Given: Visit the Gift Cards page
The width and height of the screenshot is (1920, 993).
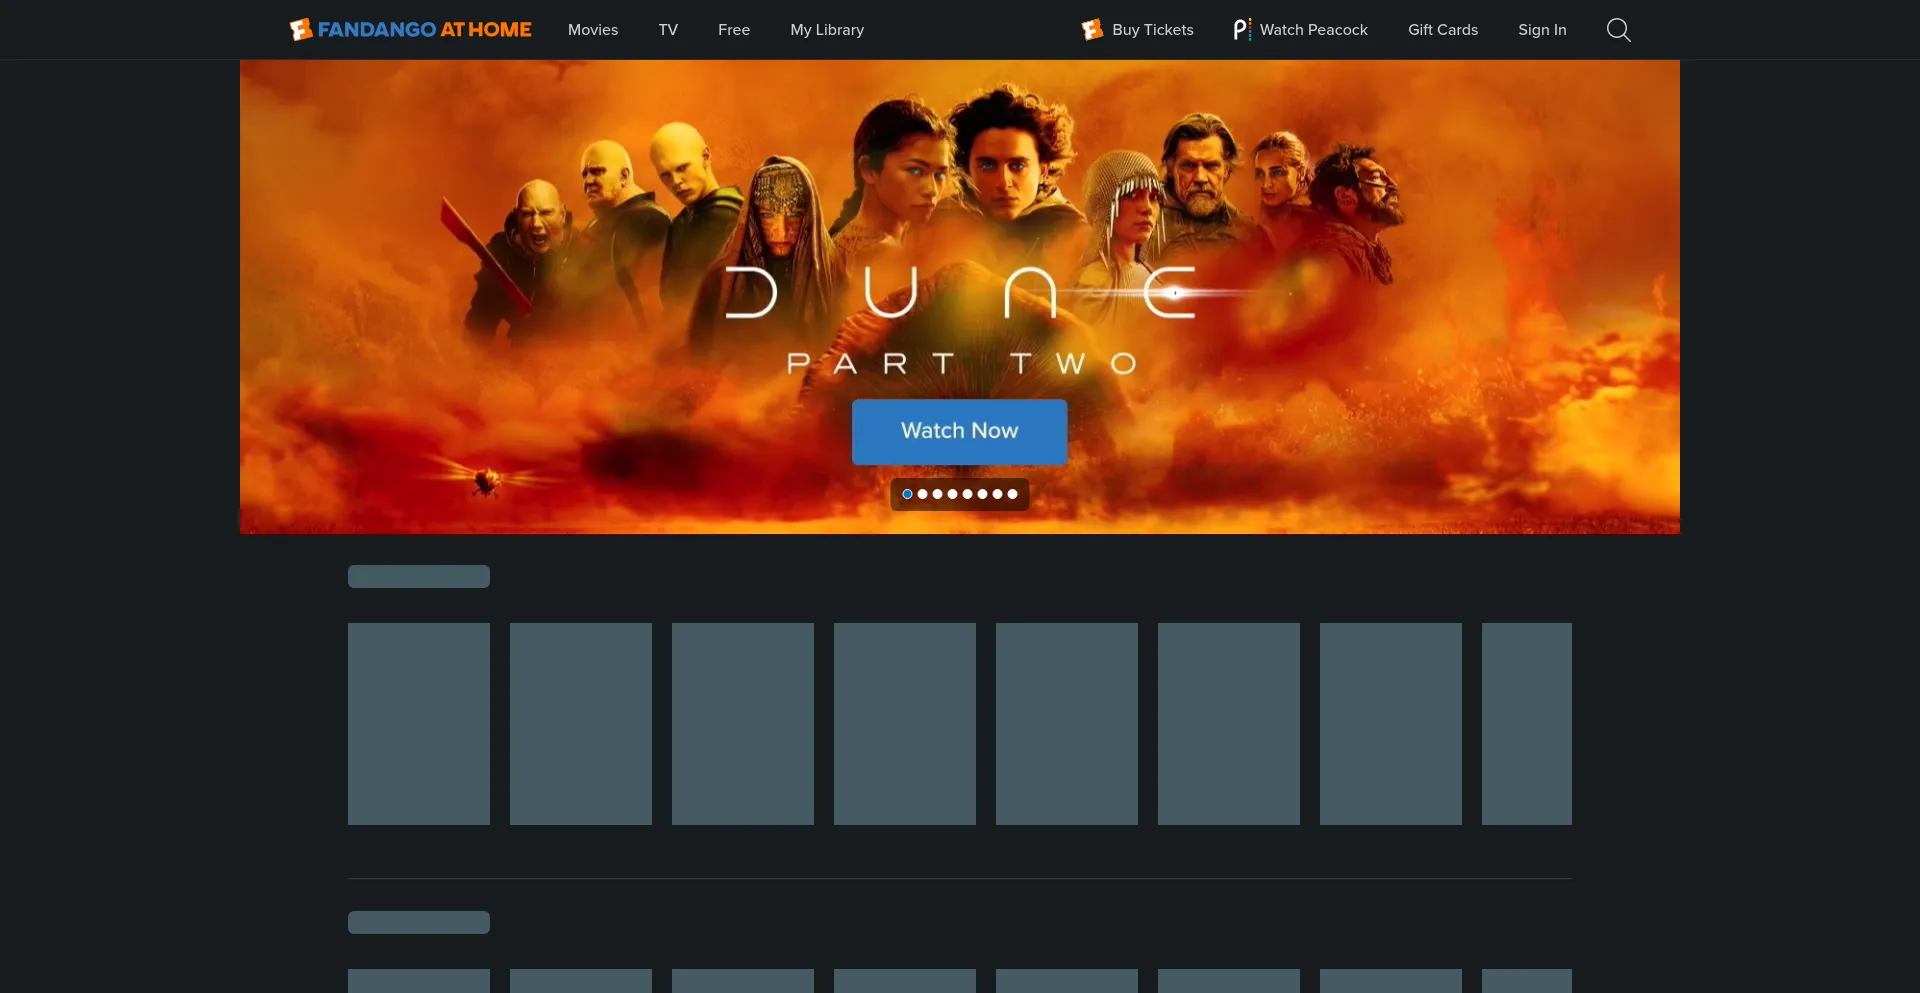Looking at the screenshot, I should click(1443, 30).
